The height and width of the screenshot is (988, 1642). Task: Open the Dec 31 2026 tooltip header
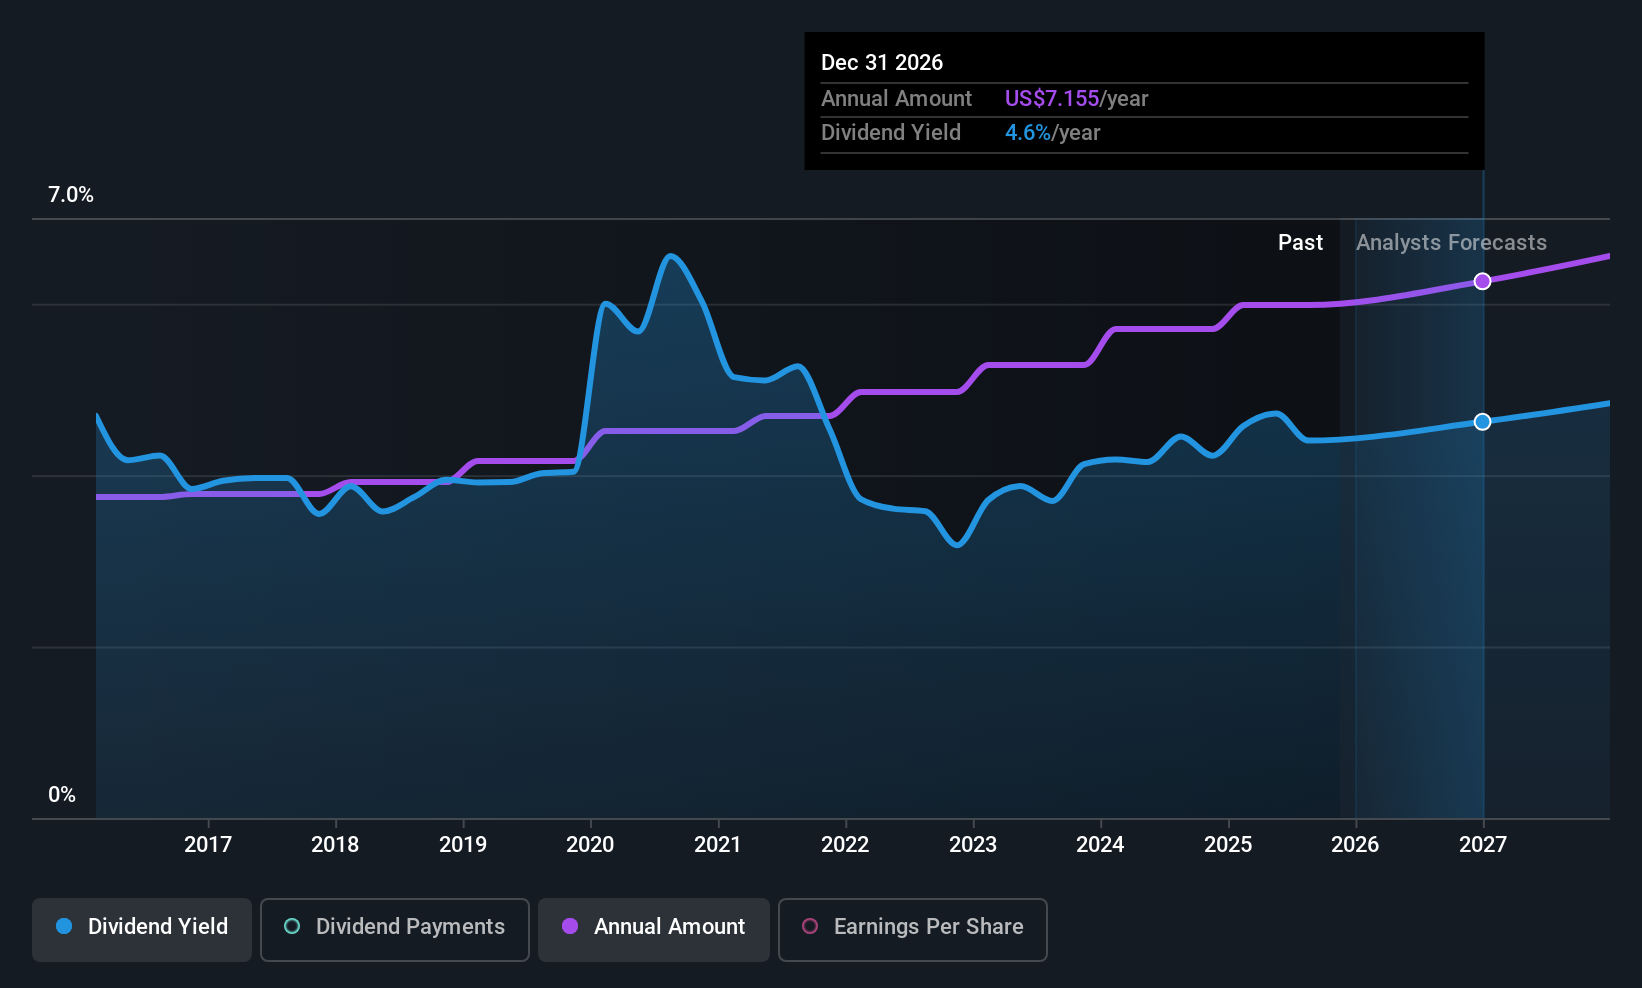pos(882,62)
